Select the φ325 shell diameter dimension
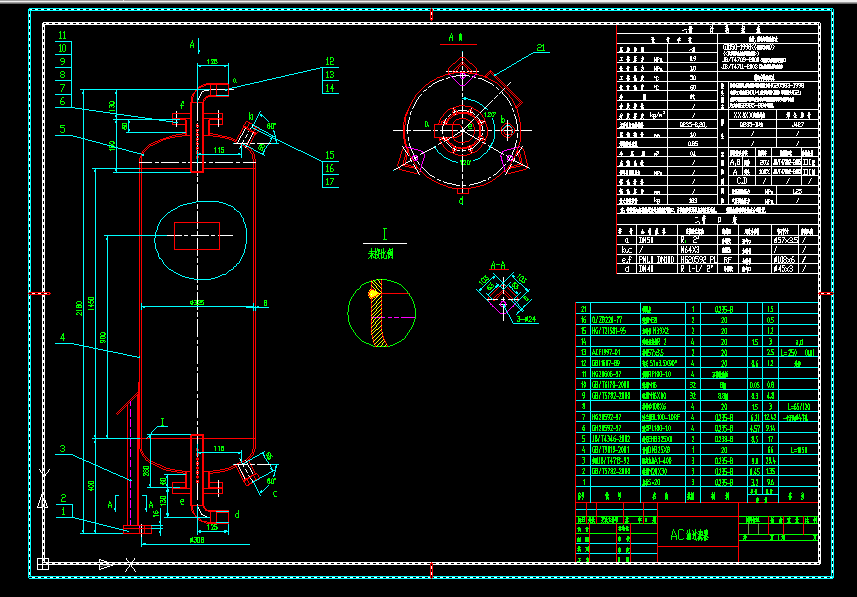 [197, 302]
